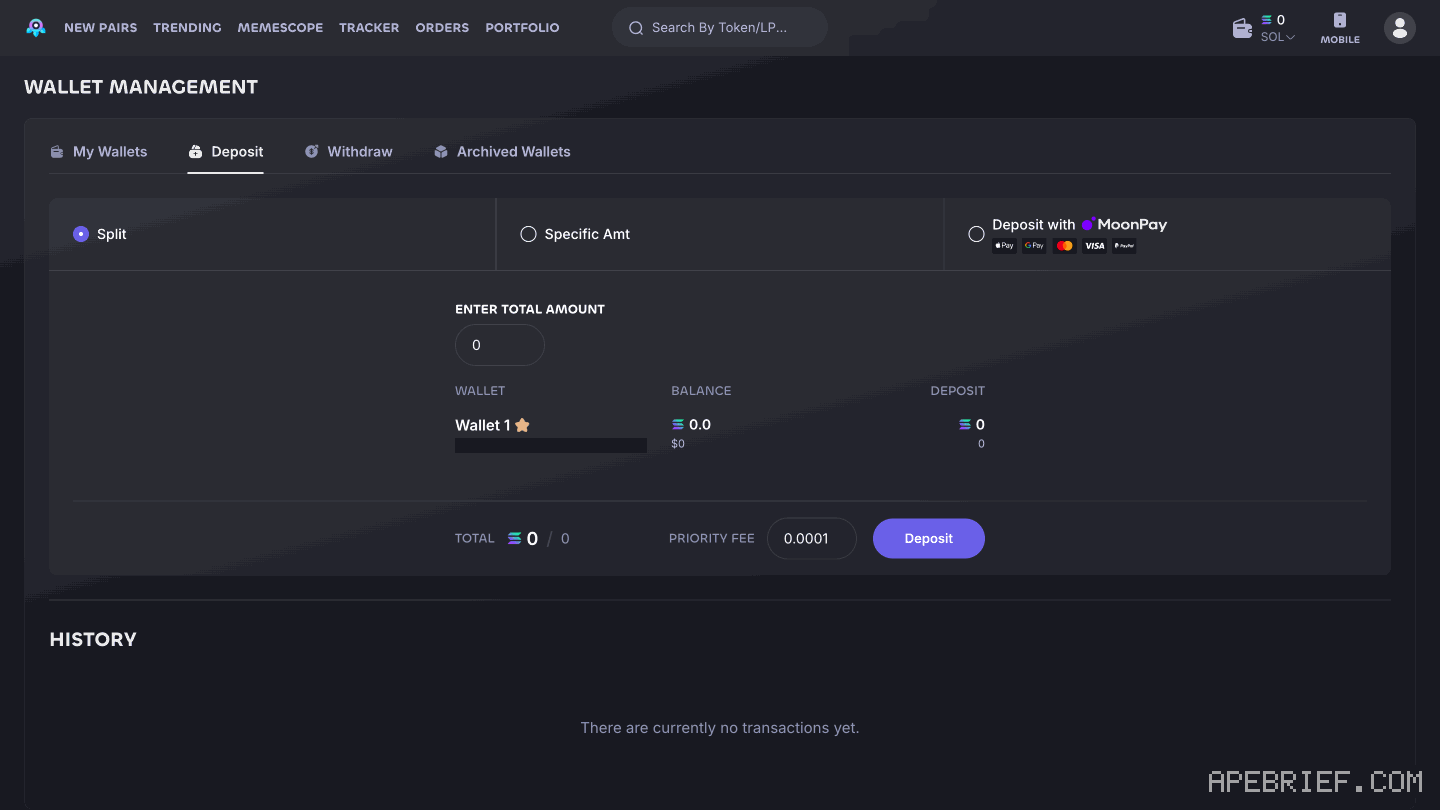Click the DEPOSIT column header
The width and height of the screenshot is (1440, 810).
[x=957, y=391]
